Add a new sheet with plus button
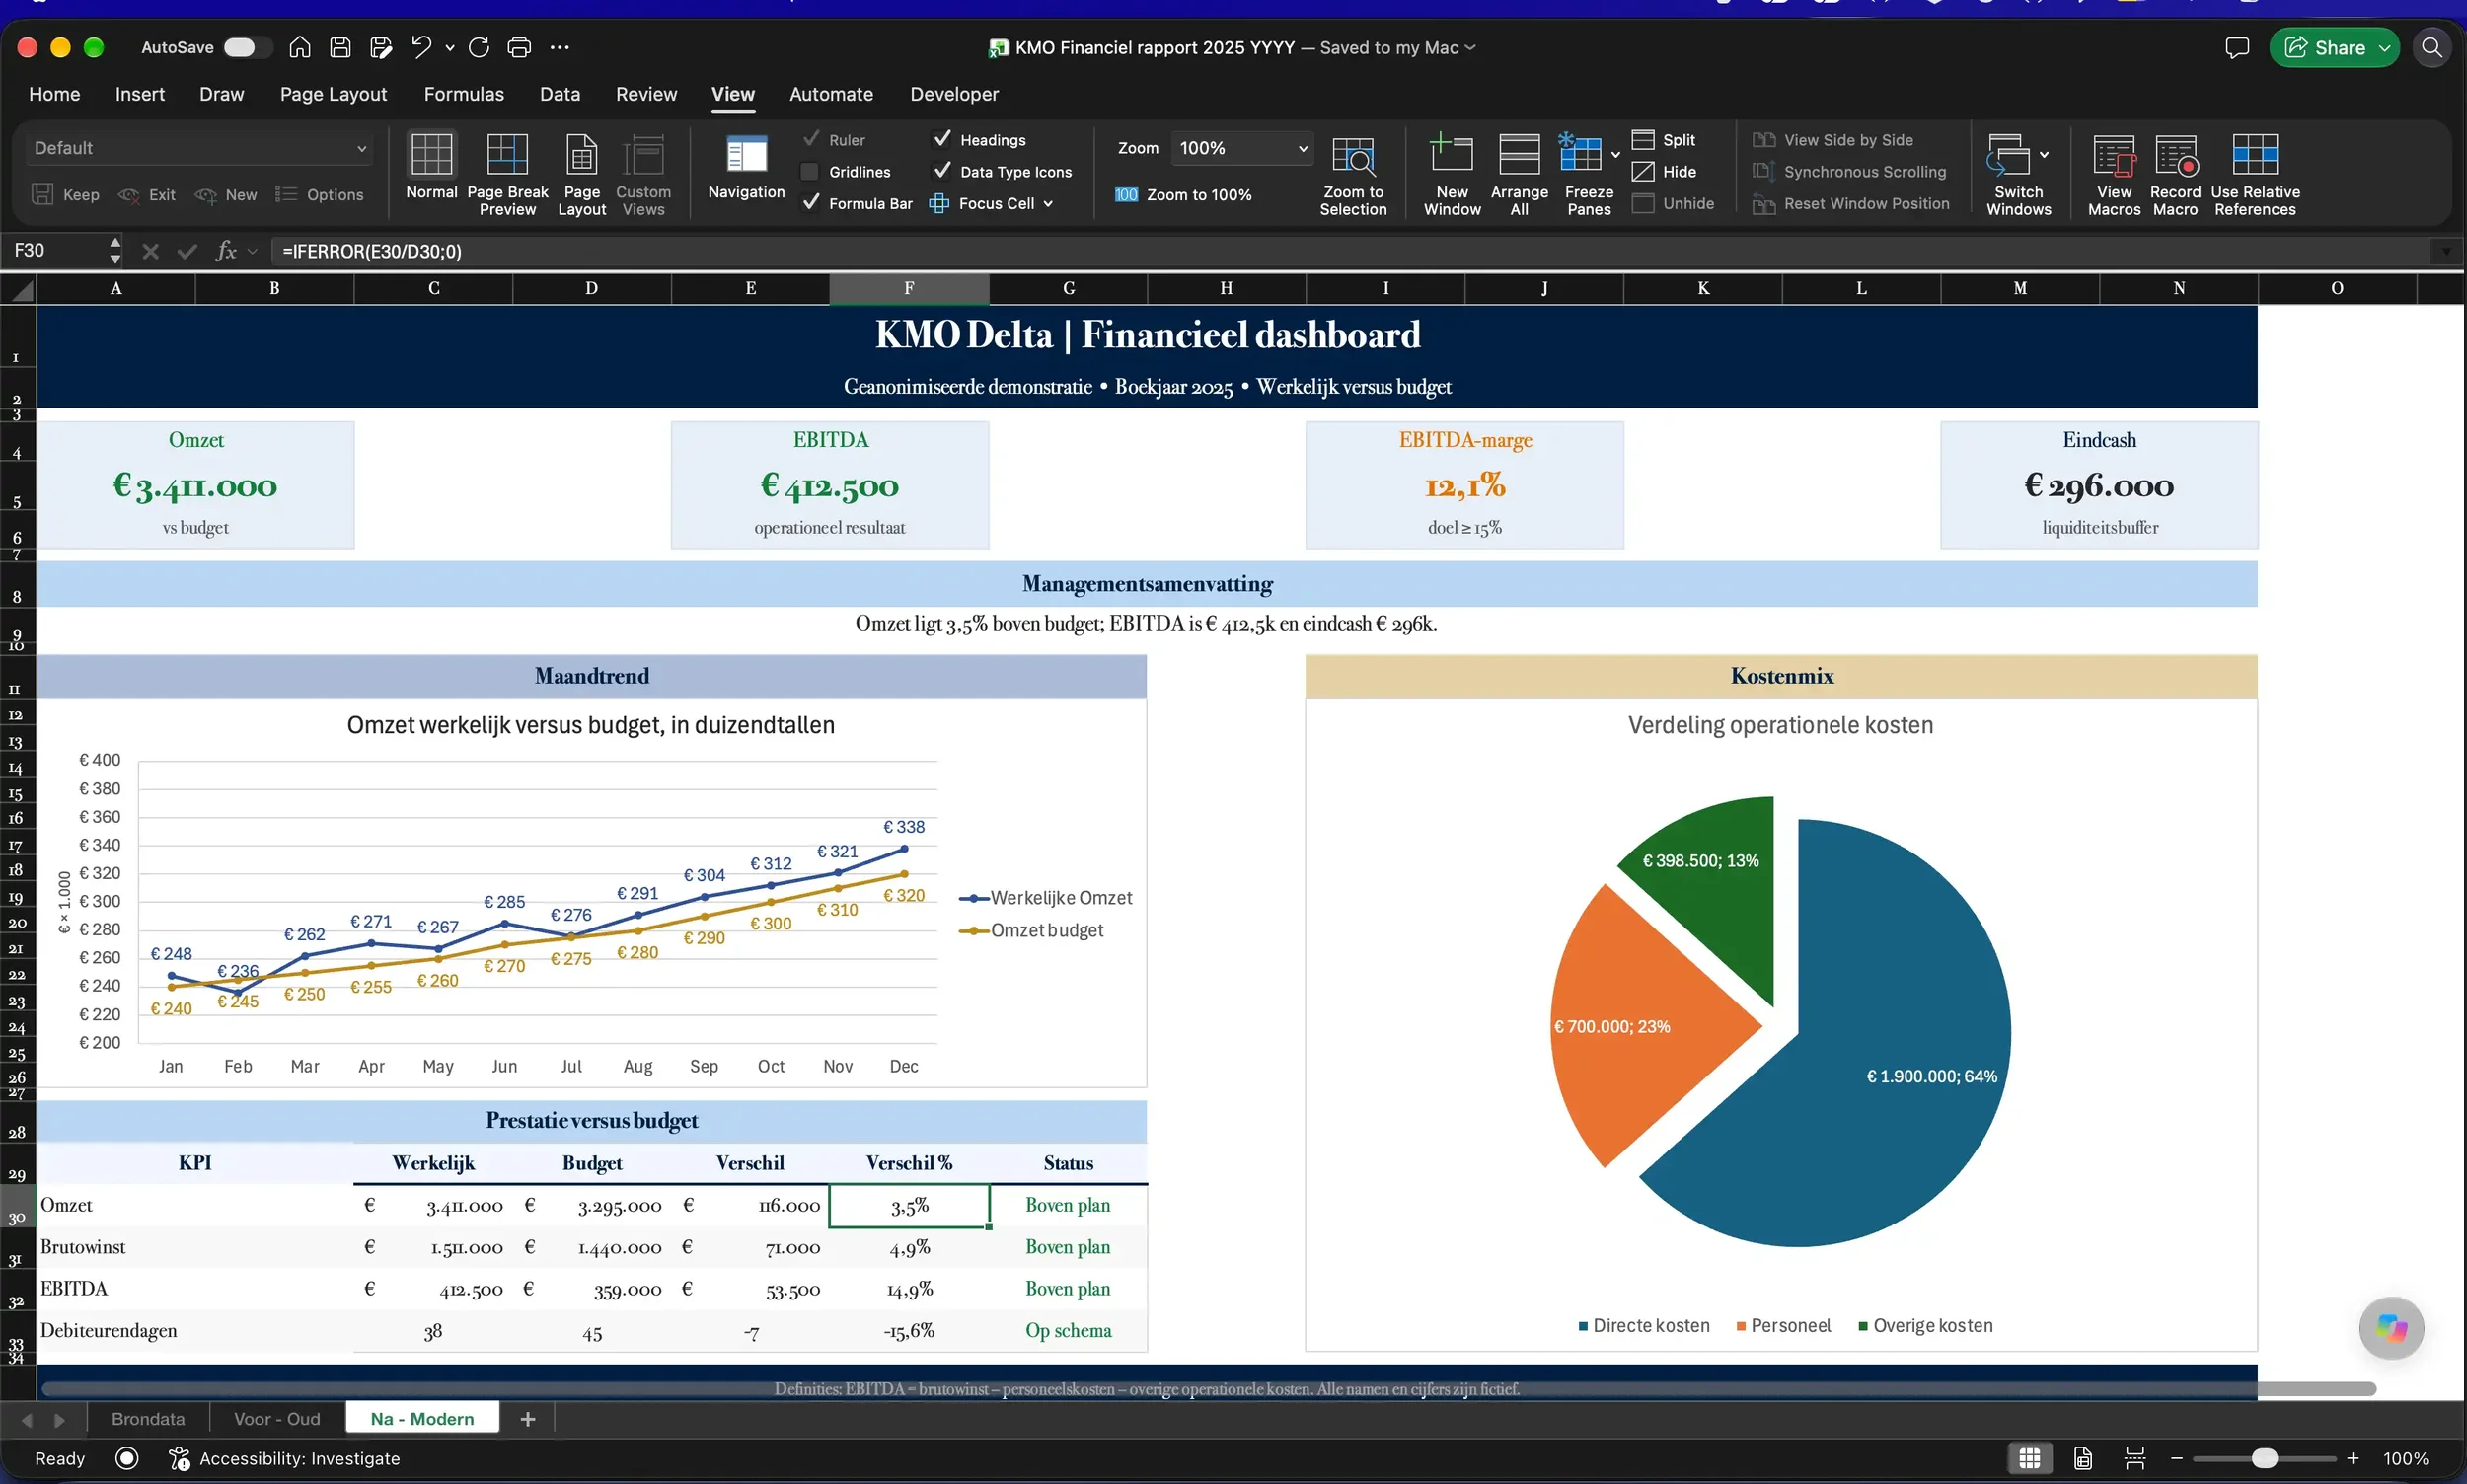This screenshot has height=1484, width=2467. [x=528, y=1419]
